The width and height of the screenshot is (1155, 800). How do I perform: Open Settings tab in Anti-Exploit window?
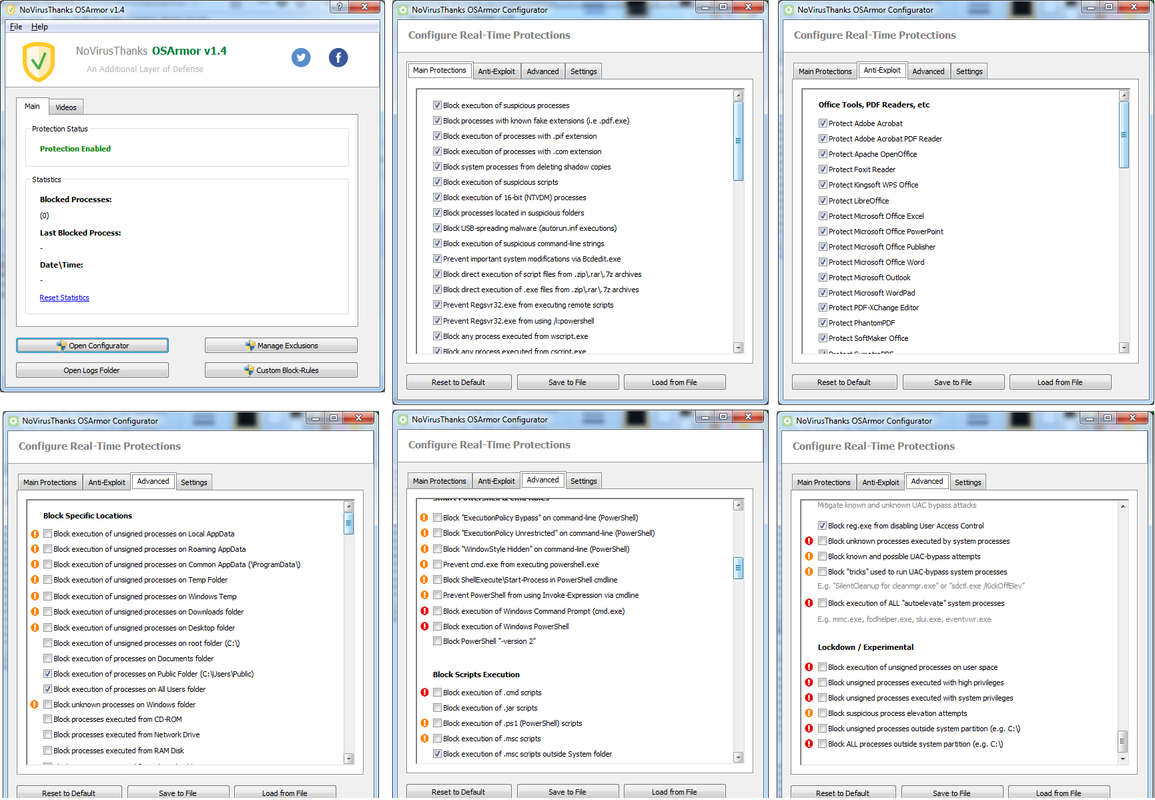pos(969,71)
